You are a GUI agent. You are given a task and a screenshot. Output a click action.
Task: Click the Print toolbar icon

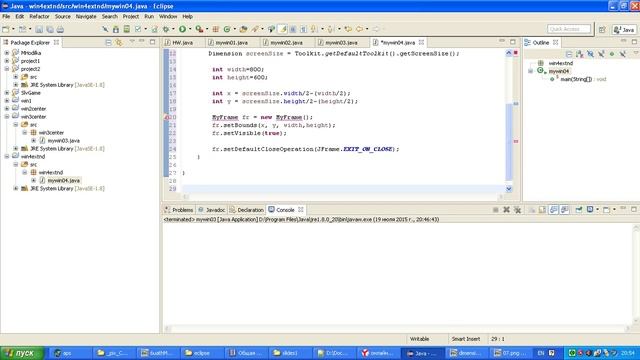[x=60, y=29]
